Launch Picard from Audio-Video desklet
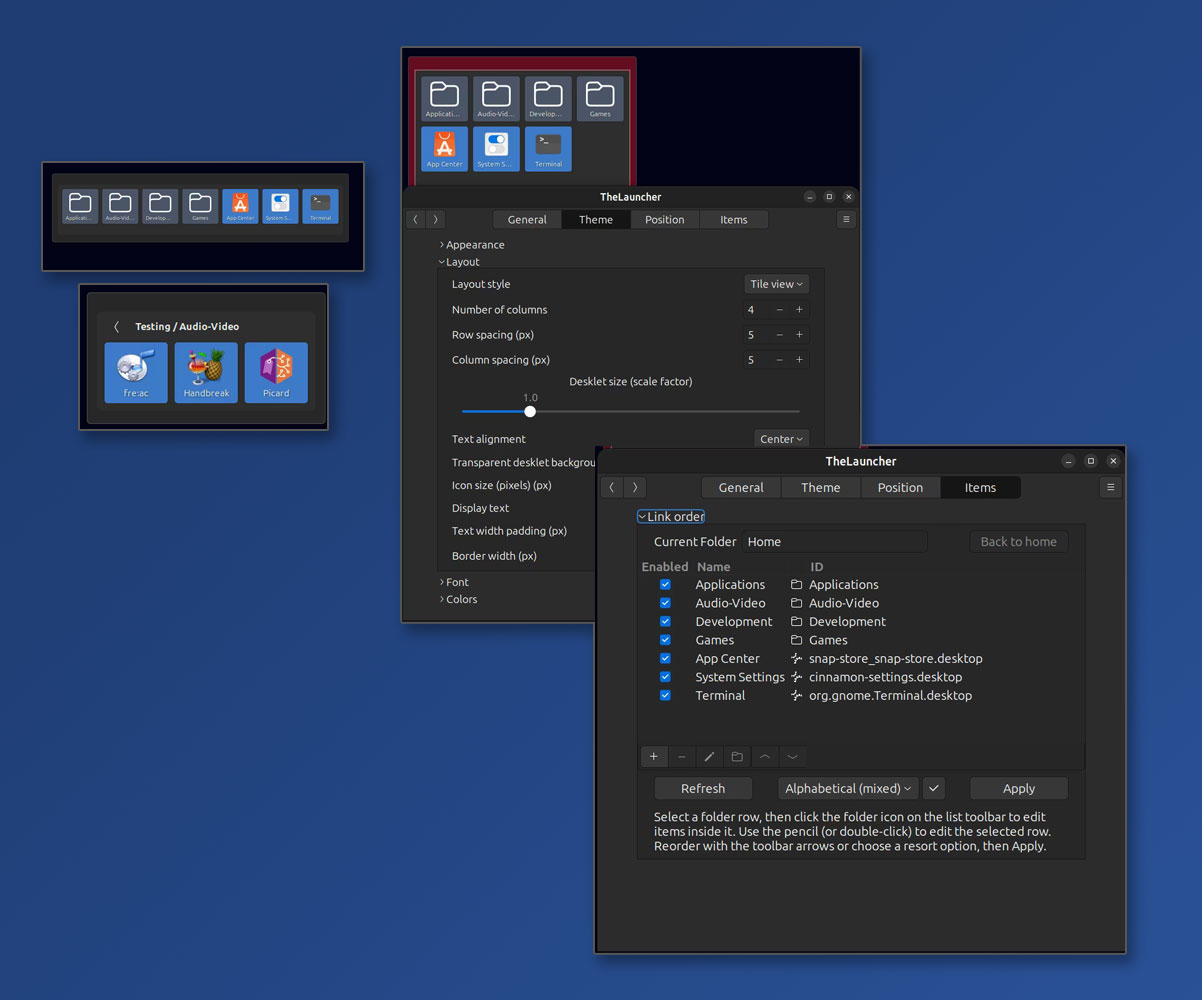Image resolution: width=1202 pixels, height=1000 pixels. (276, 373)
